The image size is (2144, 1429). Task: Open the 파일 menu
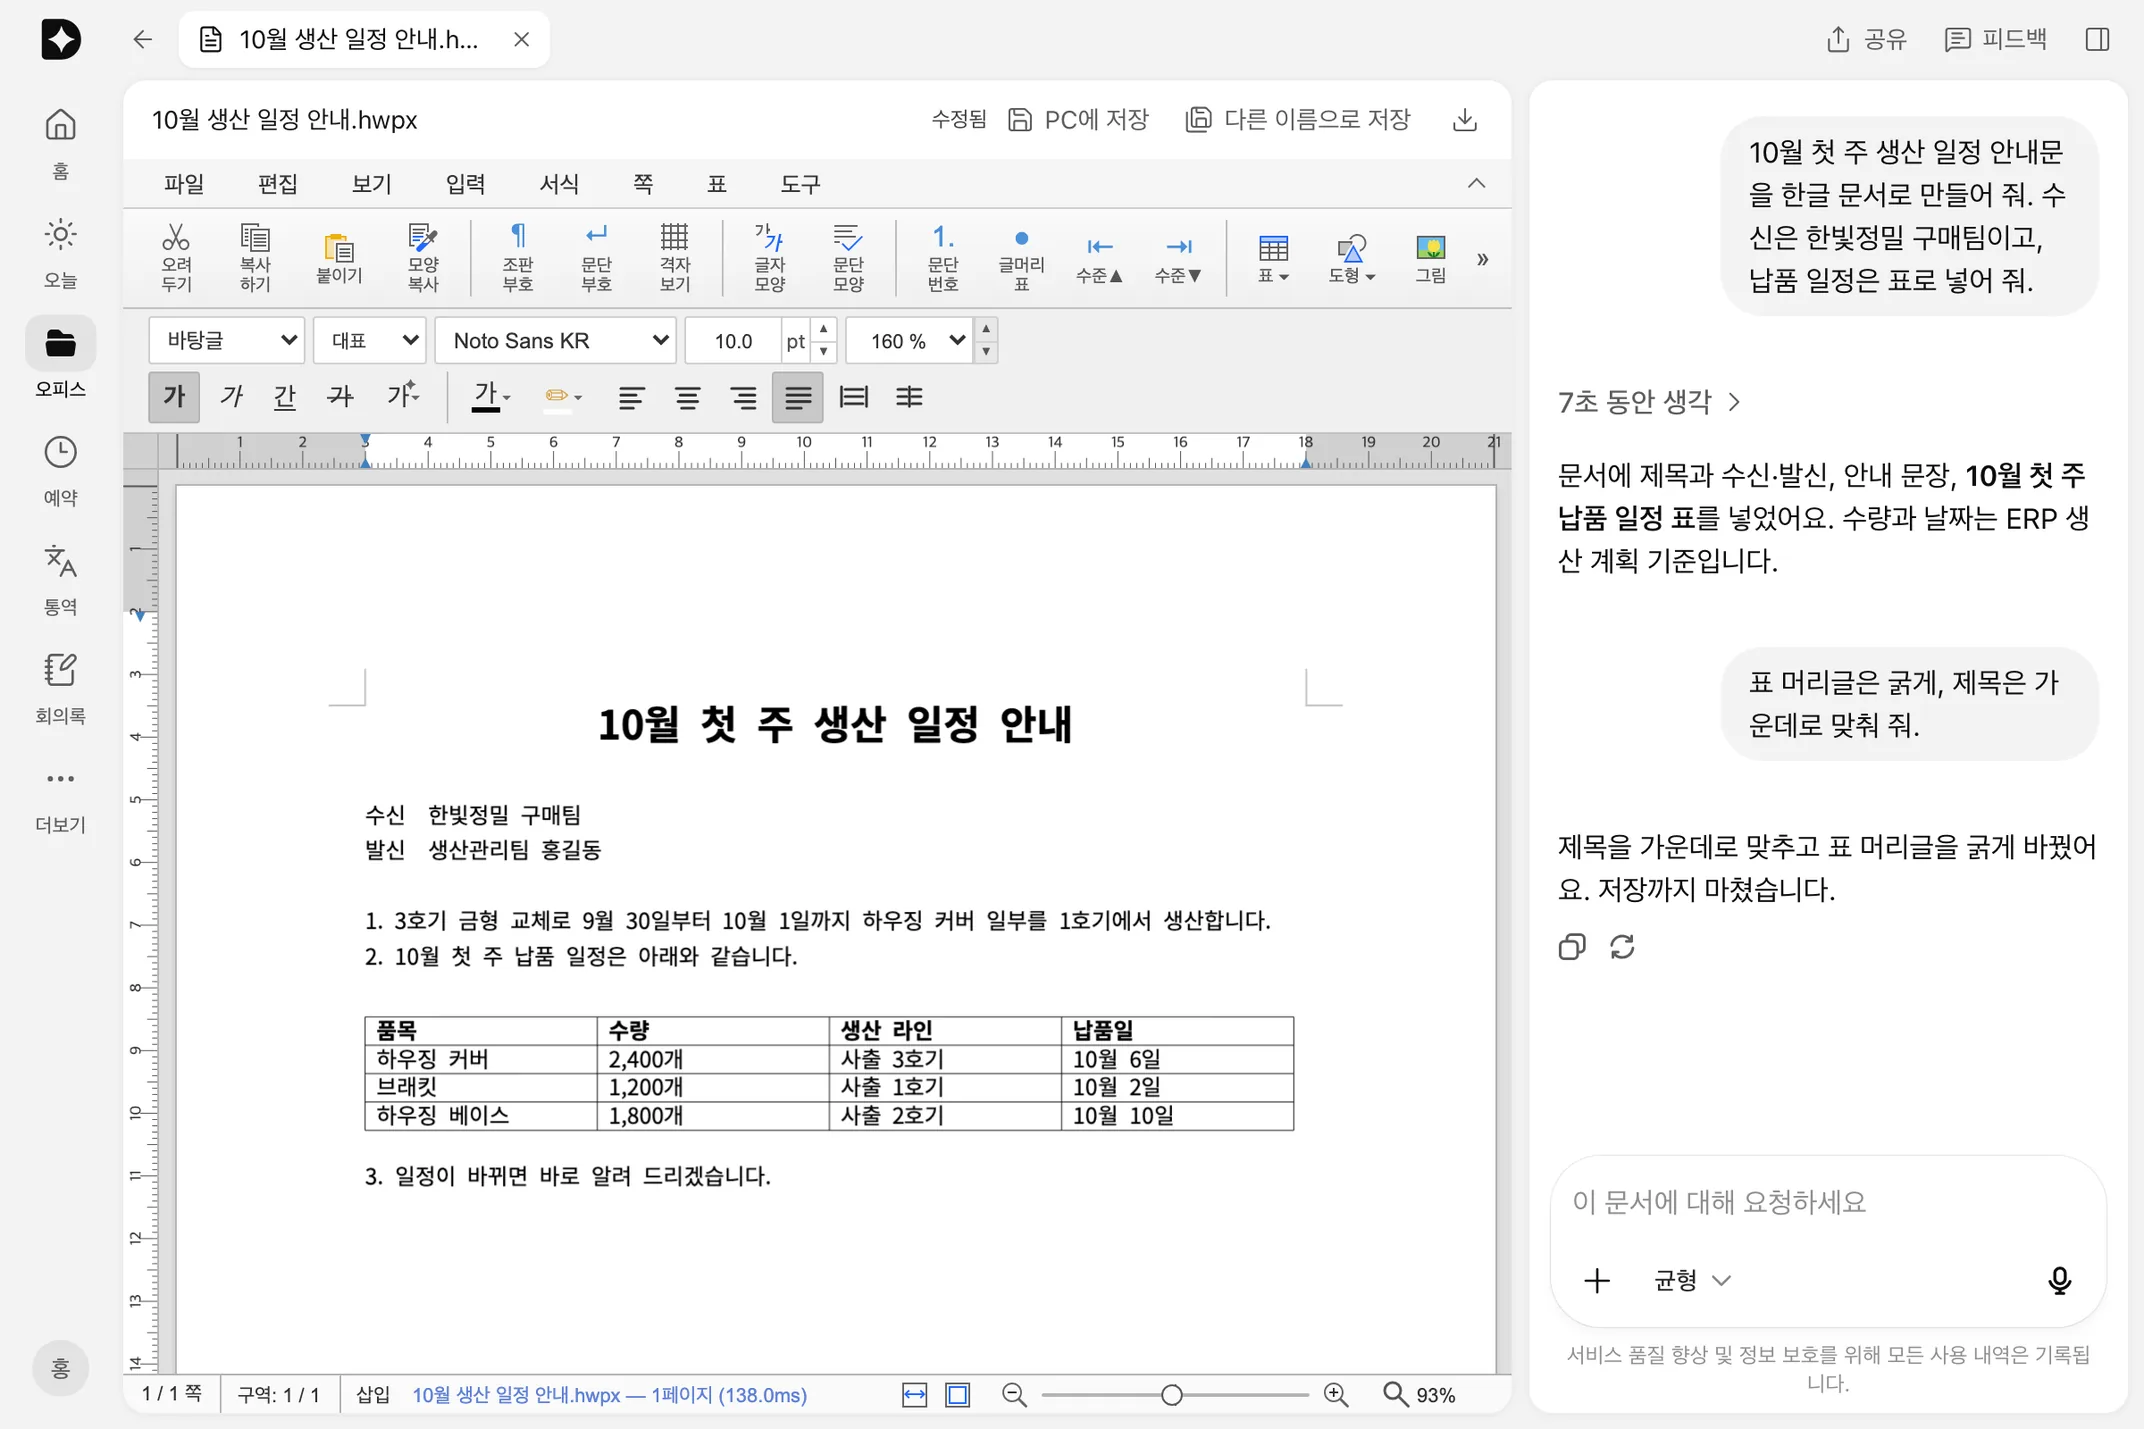tap(184, 184)
